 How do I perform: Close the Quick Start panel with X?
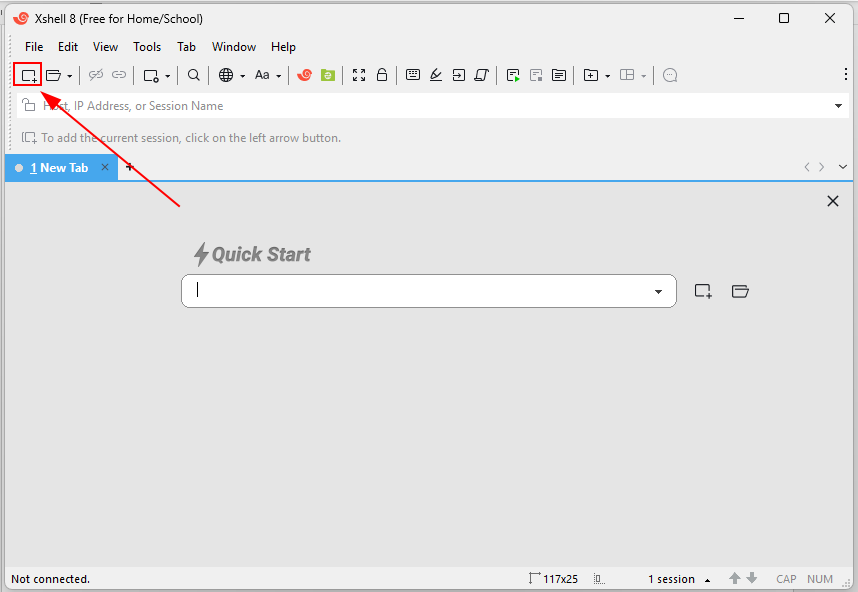tap(833, 201)
